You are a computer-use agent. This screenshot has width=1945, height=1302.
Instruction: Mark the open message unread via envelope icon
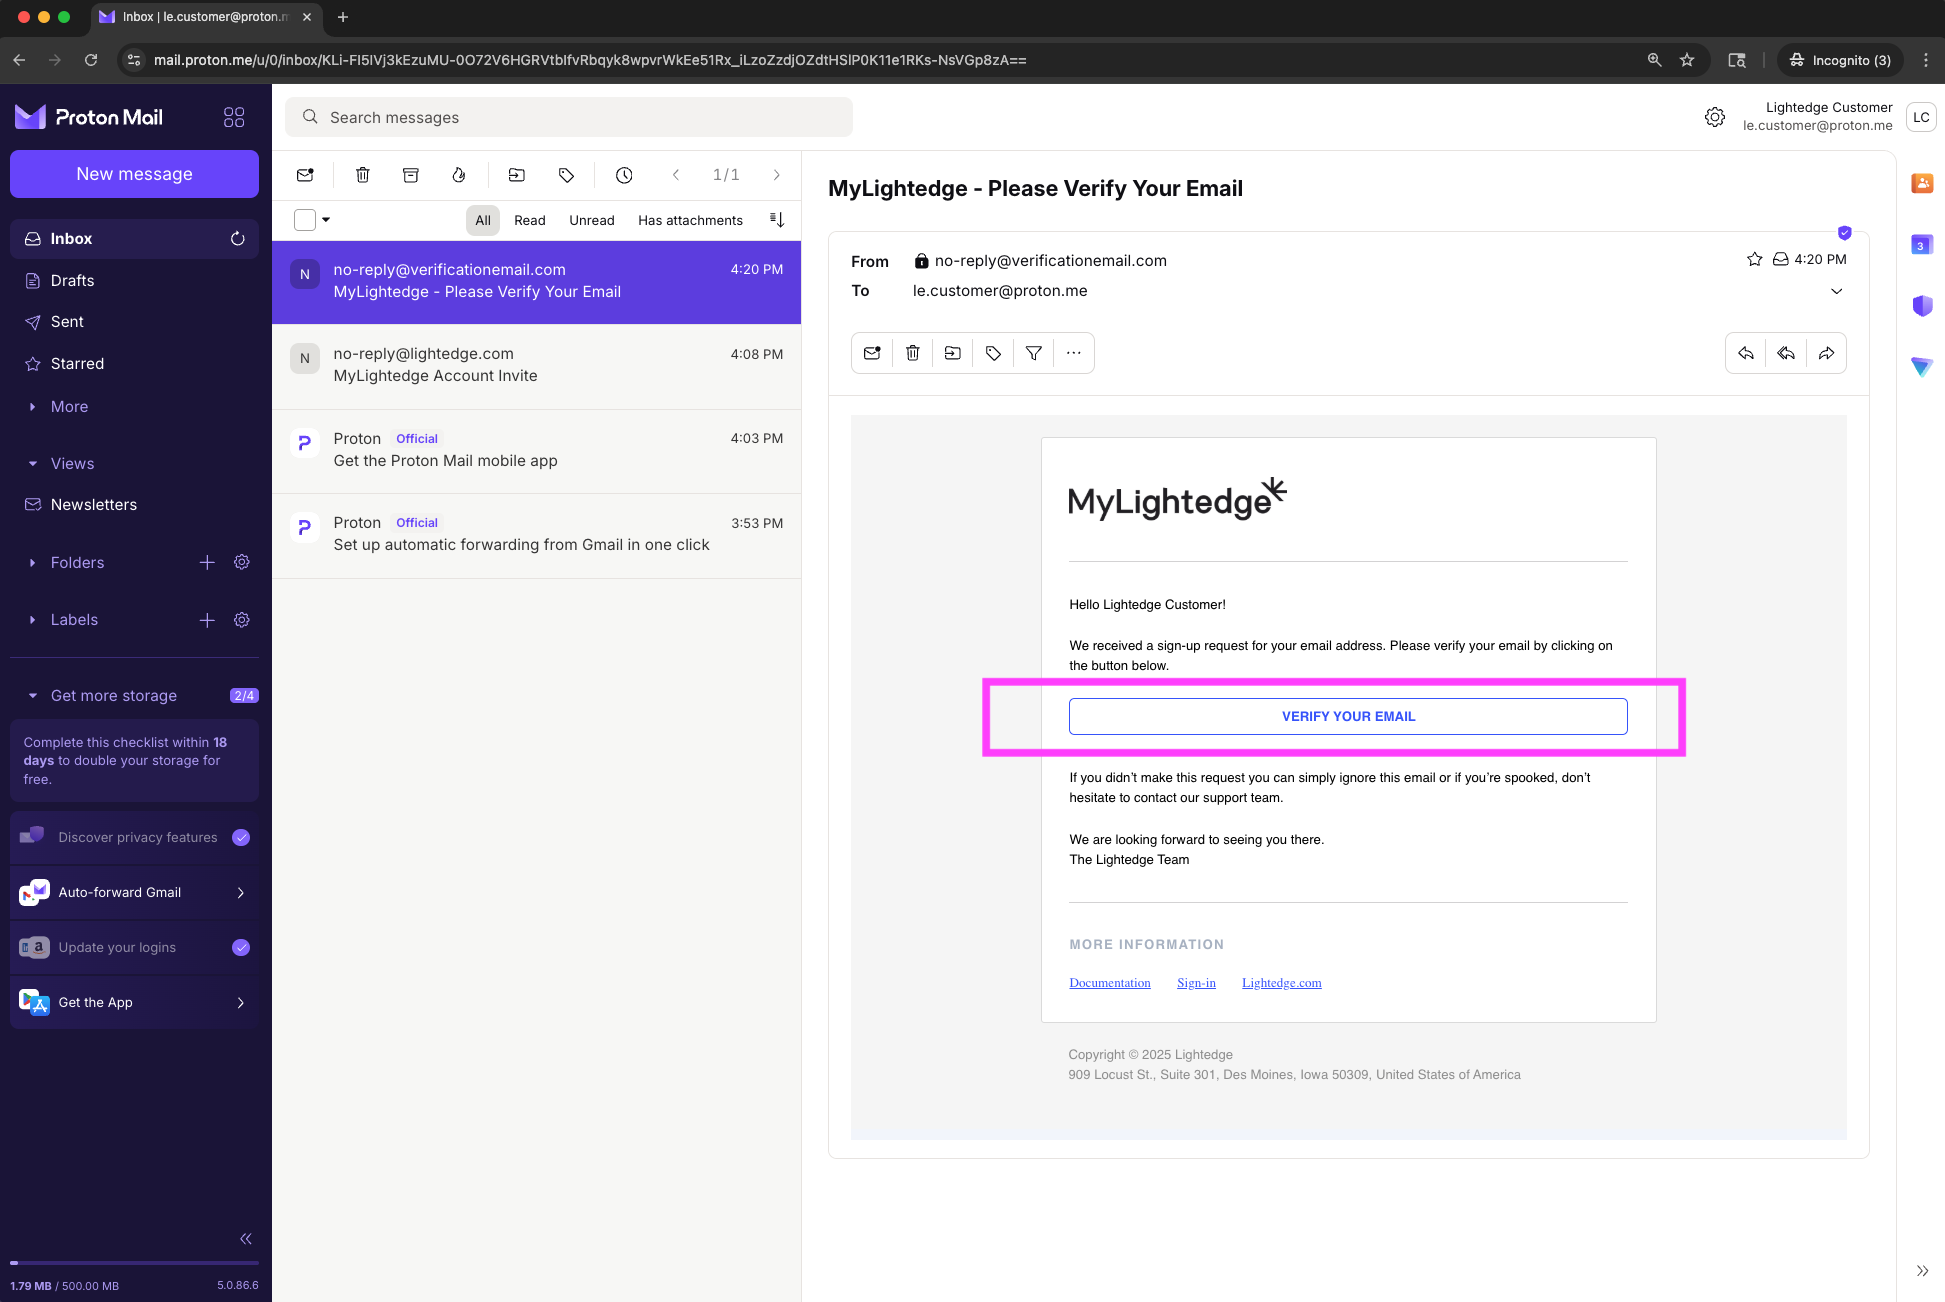[x=872, y=353]
